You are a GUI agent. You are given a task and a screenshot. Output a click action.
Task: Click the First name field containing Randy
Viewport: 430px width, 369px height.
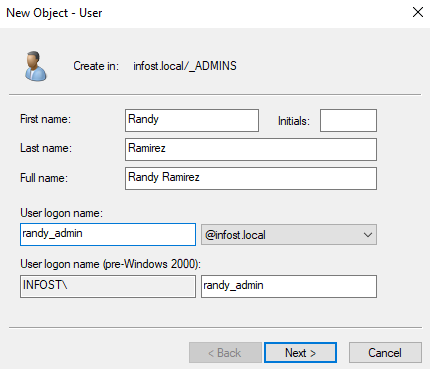[192, 120]
